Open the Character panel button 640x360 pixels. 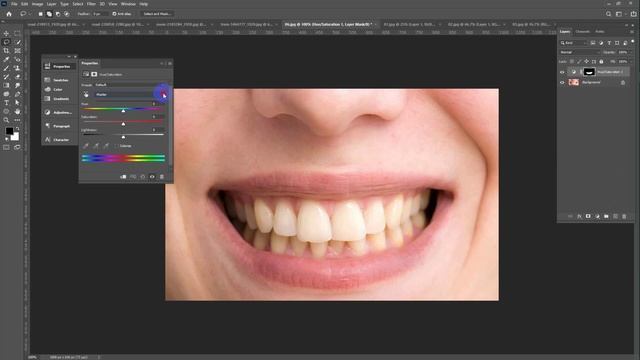point(59,140)
